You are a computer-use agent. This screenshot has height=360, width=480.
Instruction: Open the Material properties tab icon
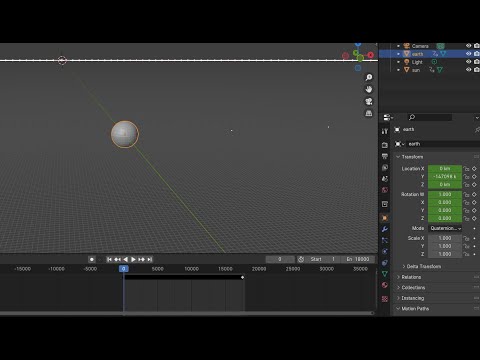tap(385, 285)
